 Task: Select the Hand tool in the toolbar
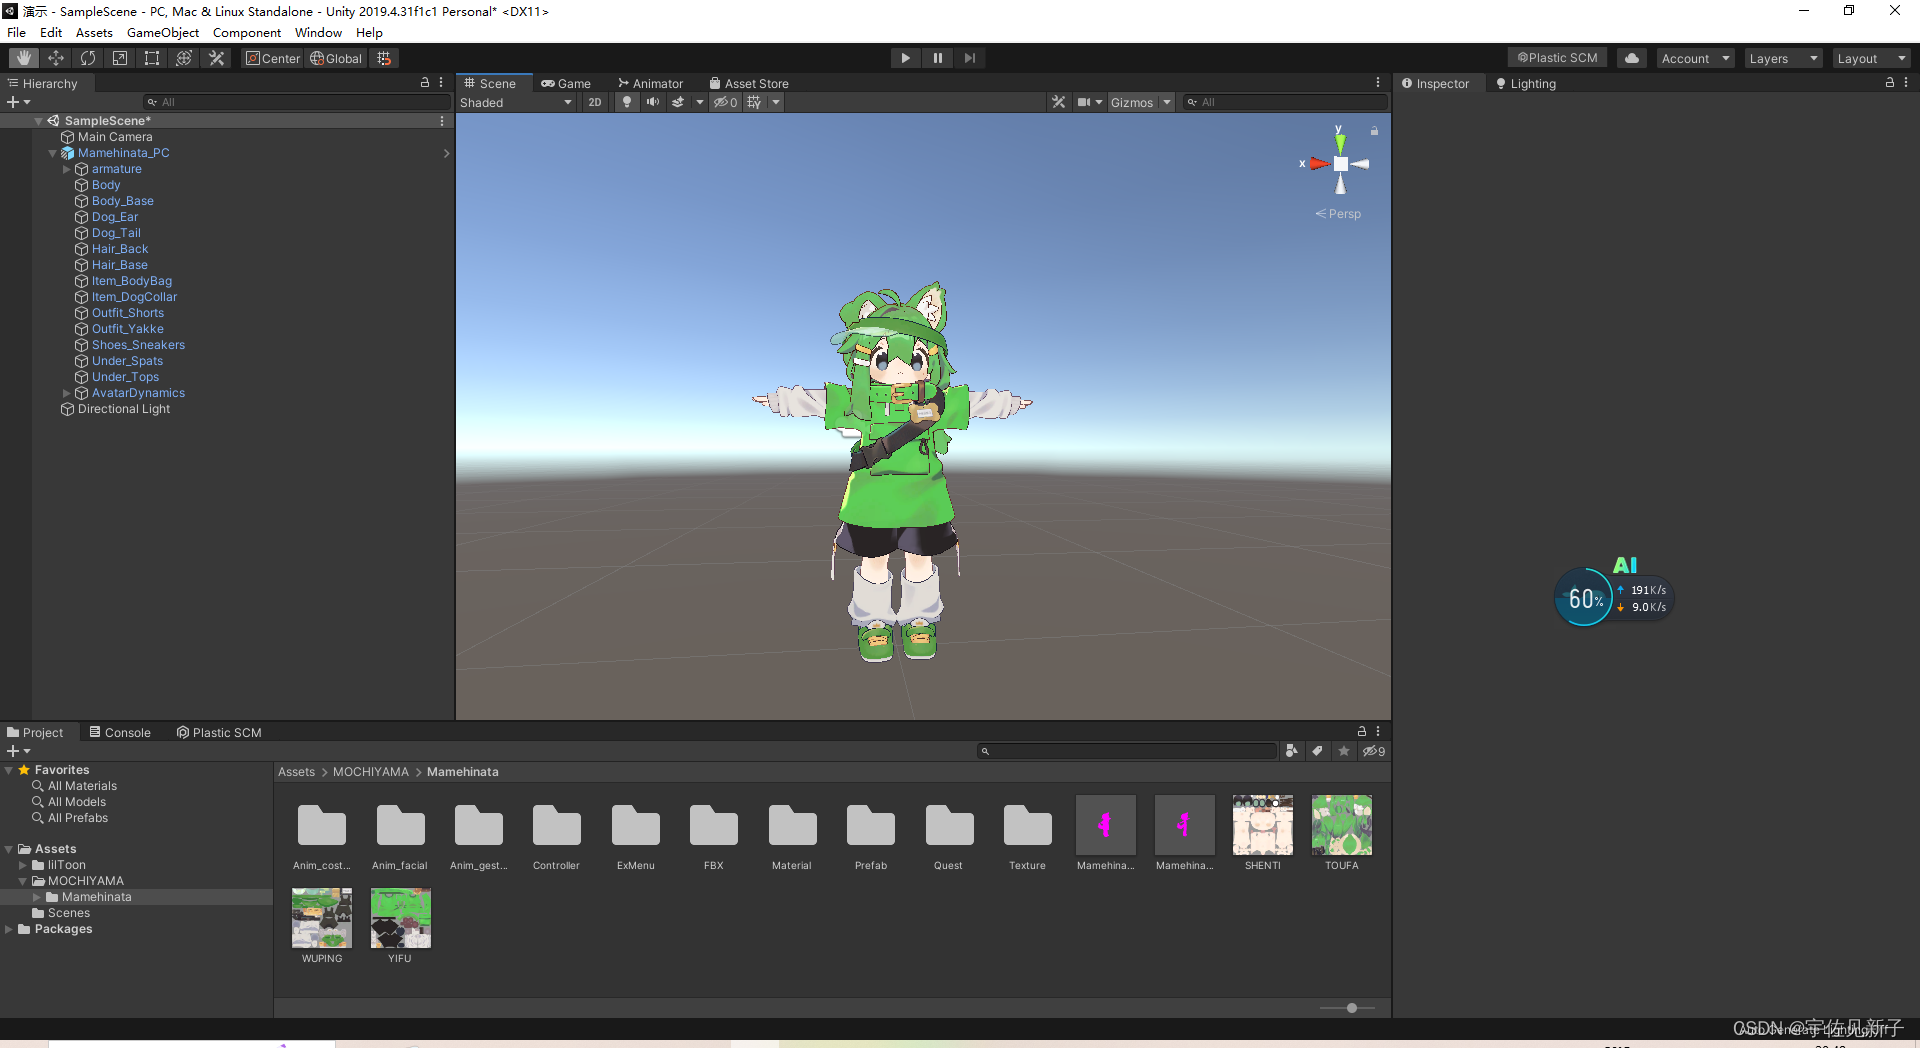click(22, 57)
